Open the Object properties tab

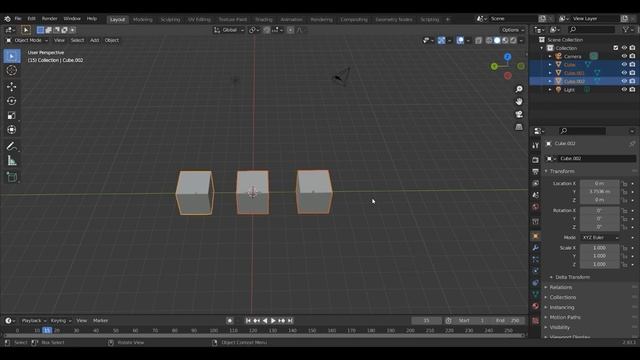(x=536, y=236)
